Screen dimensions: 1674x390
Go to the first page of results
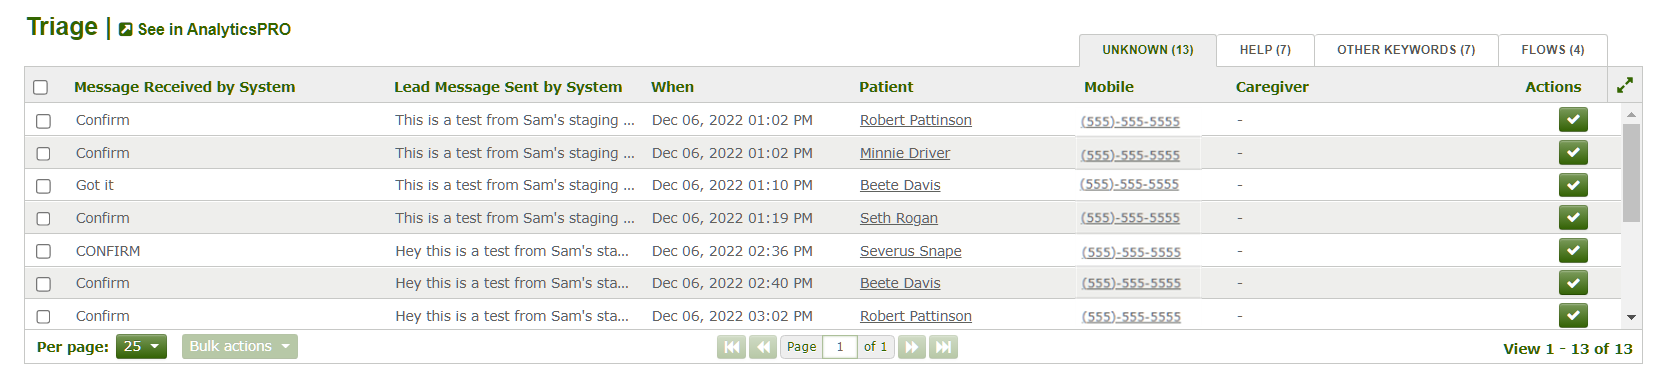pos(731,347)
